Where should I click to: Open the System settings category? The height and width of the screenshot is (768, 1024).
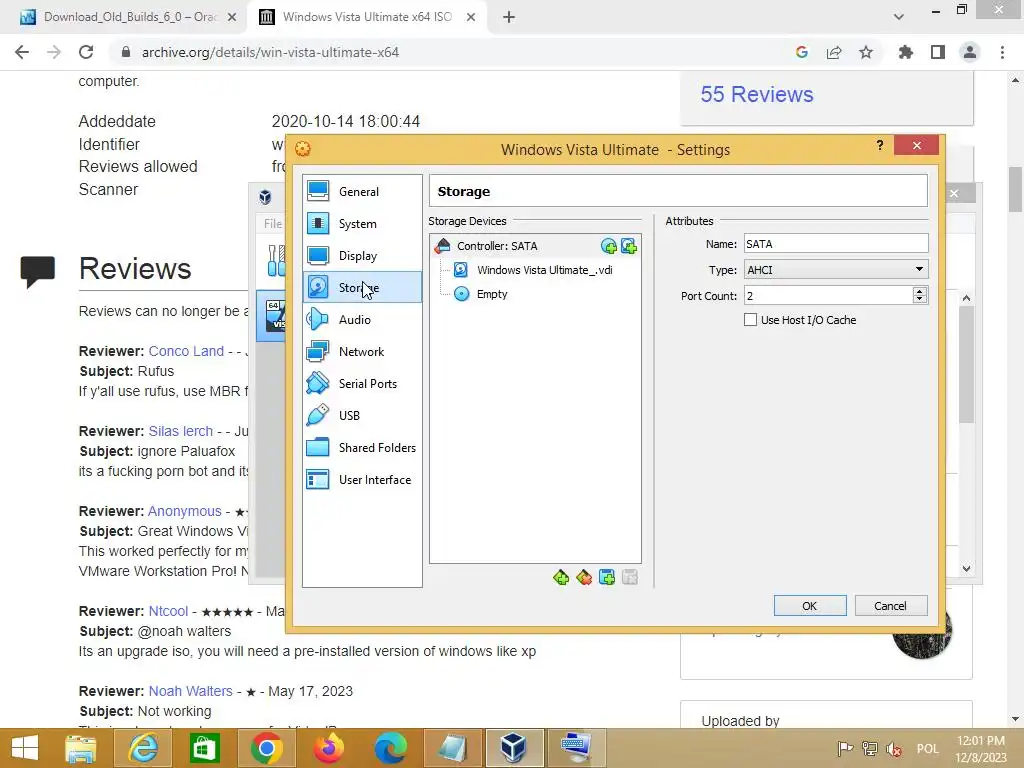tap(362, 223)
